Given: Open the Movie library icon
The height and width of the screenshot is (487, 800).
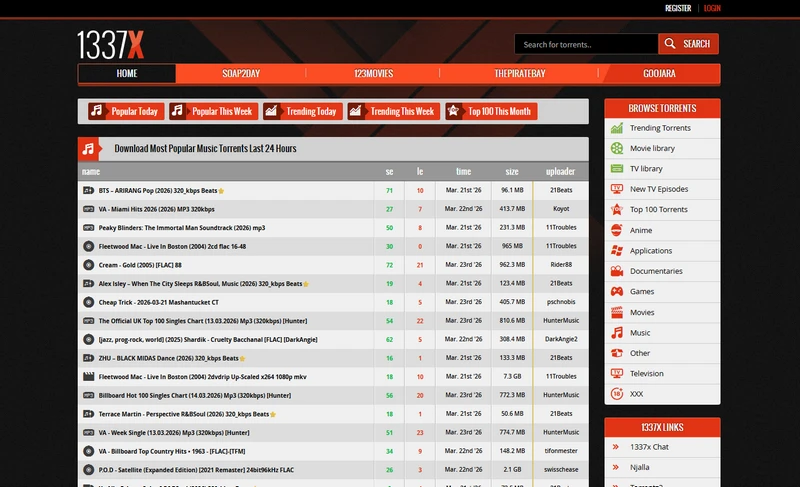Looking at the screenshot, I should (x=618, y=148).
